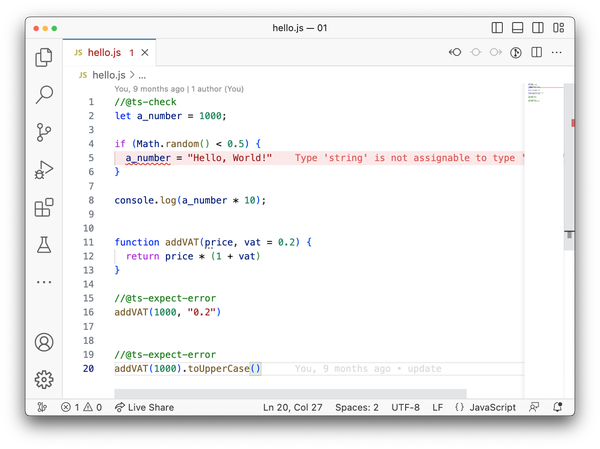Open the Source Control view
600x449 pixels.
point(44,132)
